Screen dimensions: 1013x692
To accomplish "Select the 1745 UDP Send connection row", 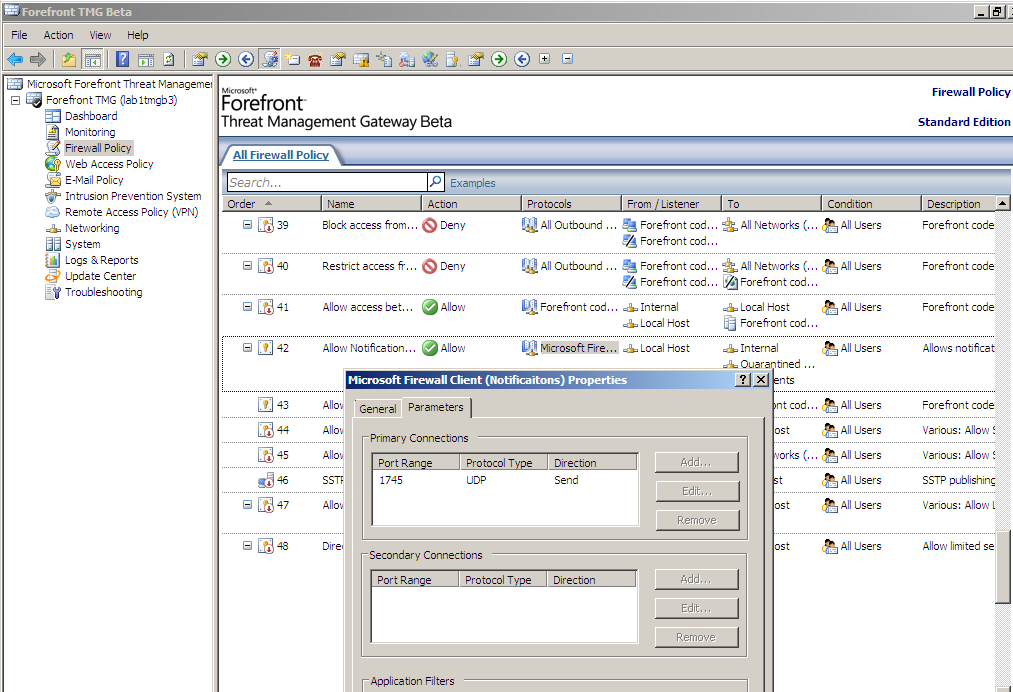I will coord(505,480).
